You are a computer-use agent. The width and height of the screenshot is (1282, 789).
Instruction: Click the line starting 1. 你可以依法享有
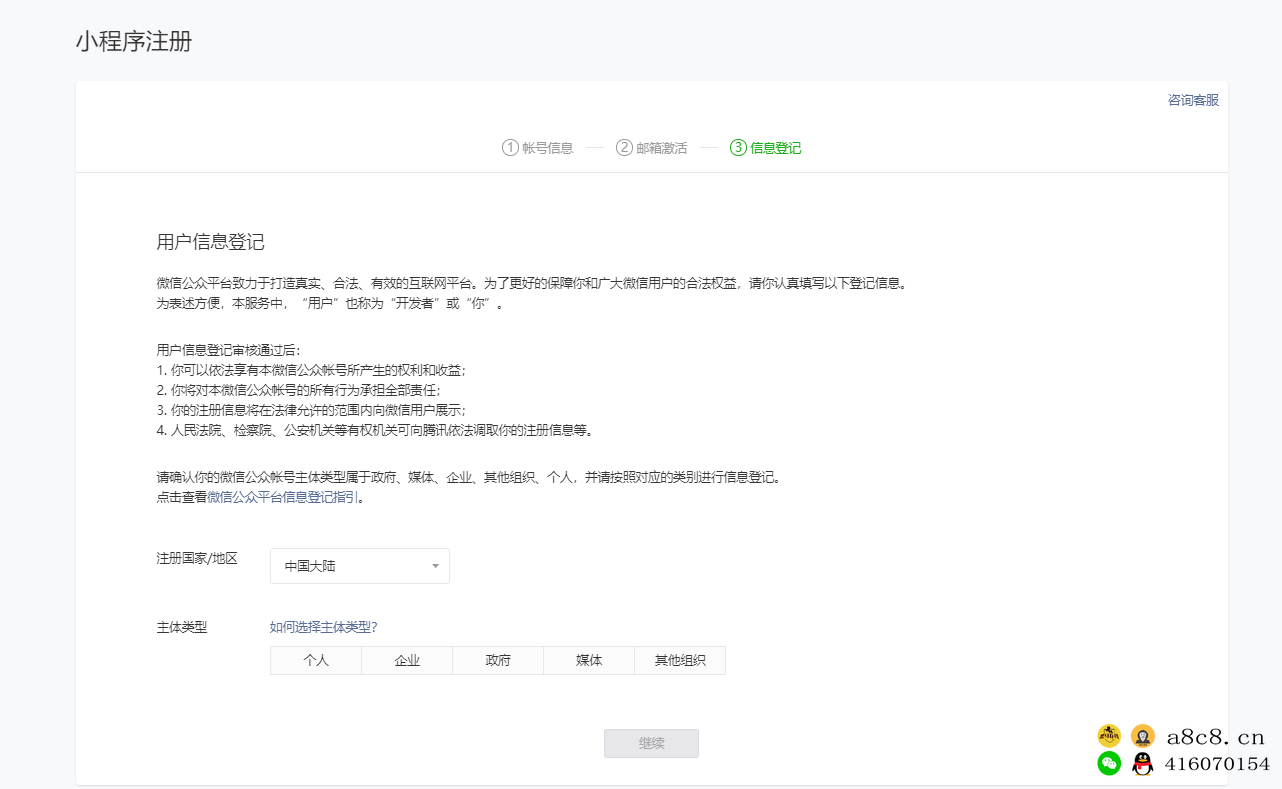click(x=311, y=370)
